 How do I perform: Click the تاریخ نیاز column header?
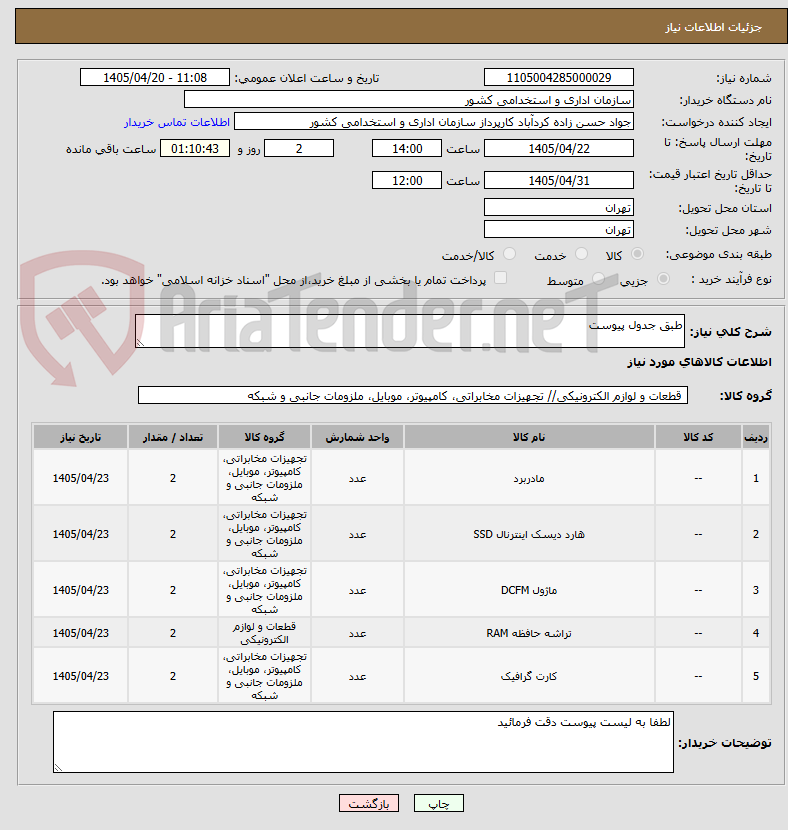pos(80,437)
